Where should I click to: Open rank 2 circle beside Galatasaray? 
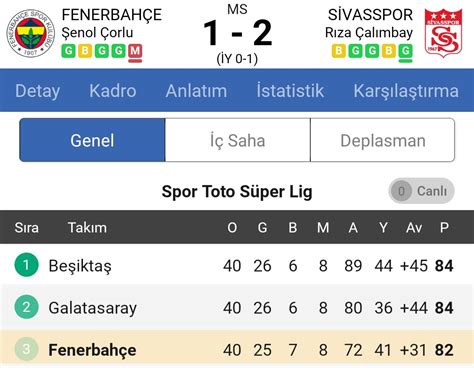pos(27,307)
